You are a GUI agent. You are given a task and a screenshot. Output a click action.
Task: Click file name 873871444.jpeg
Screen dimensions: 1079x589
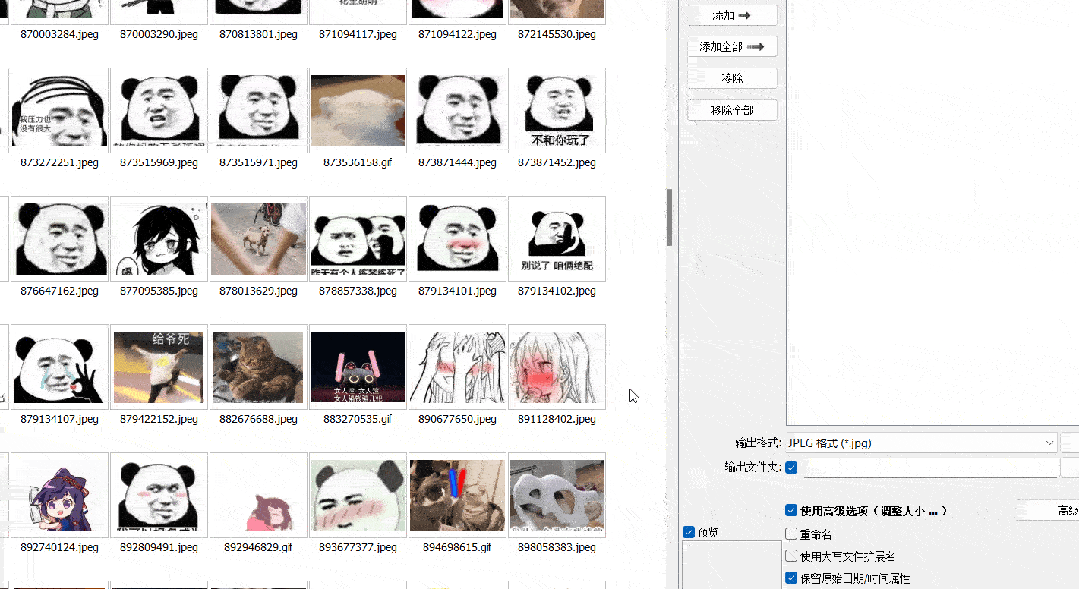458,162
